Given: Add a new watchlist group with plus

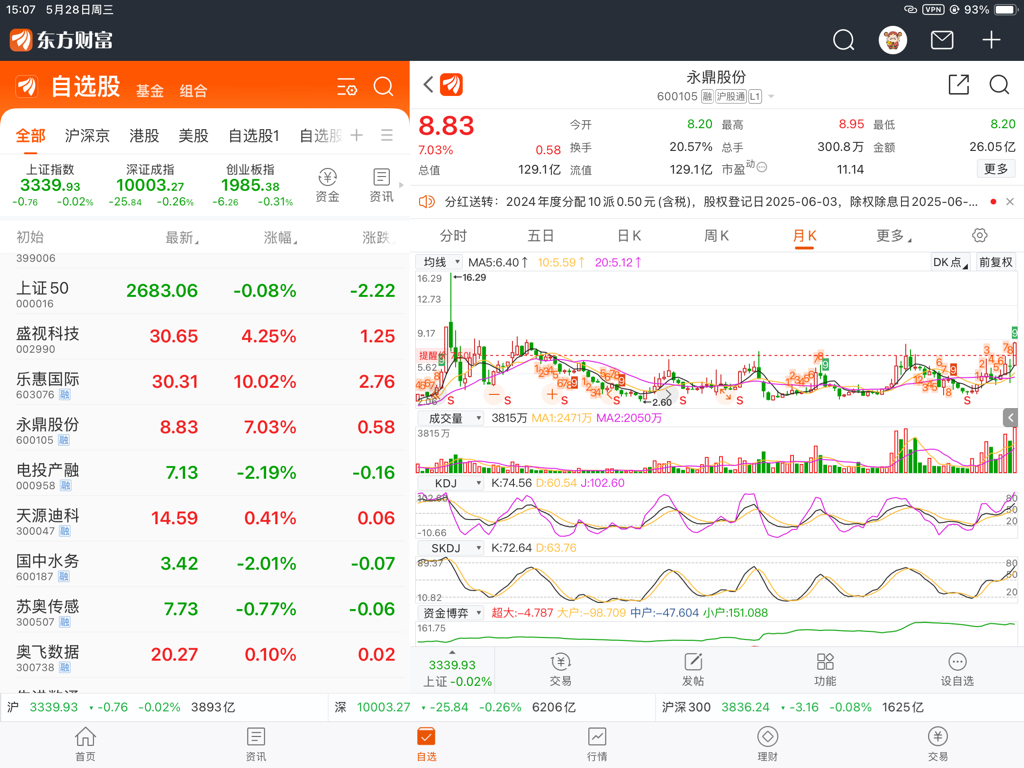Looking at the screenshot, I should point(357,135).
